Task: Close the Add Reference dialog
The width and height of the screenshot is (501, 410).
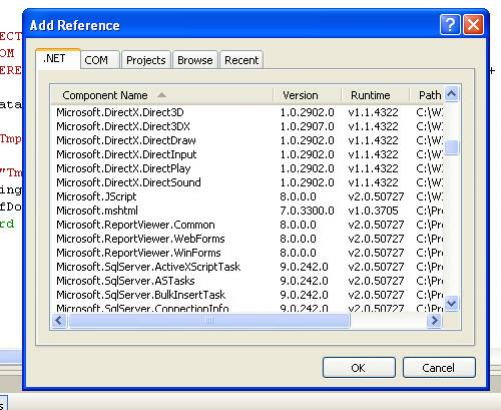Action: [x=473, y=25]
